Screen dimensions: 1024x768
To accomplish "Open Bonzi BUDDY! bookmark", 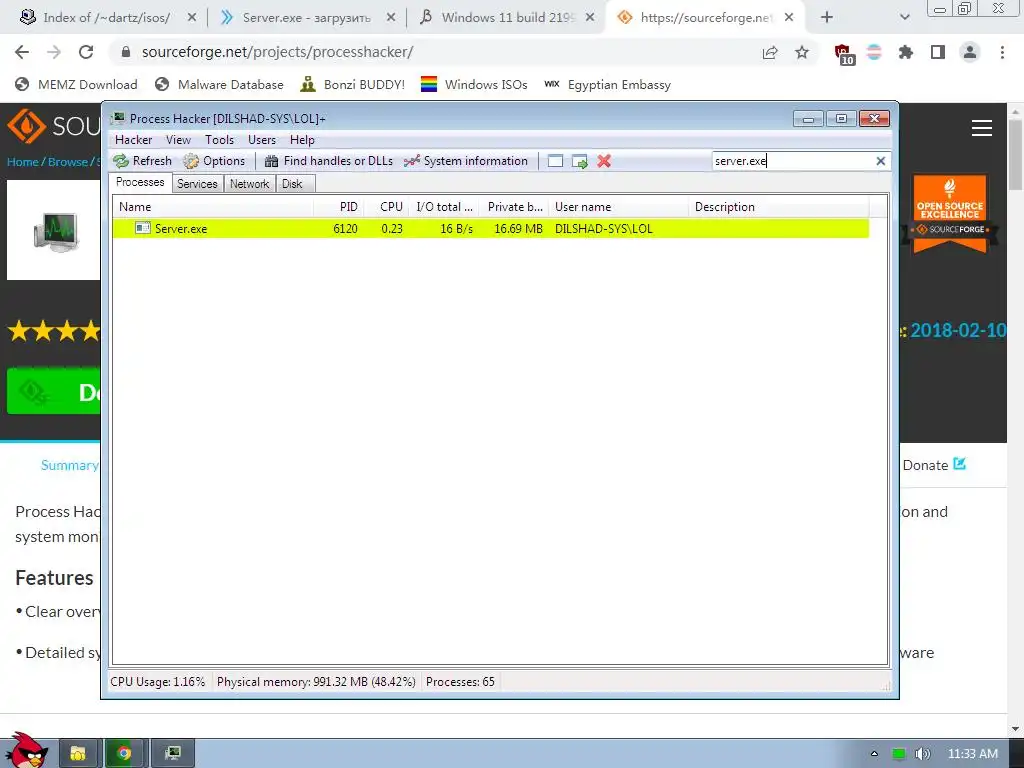I will (353, 85).
